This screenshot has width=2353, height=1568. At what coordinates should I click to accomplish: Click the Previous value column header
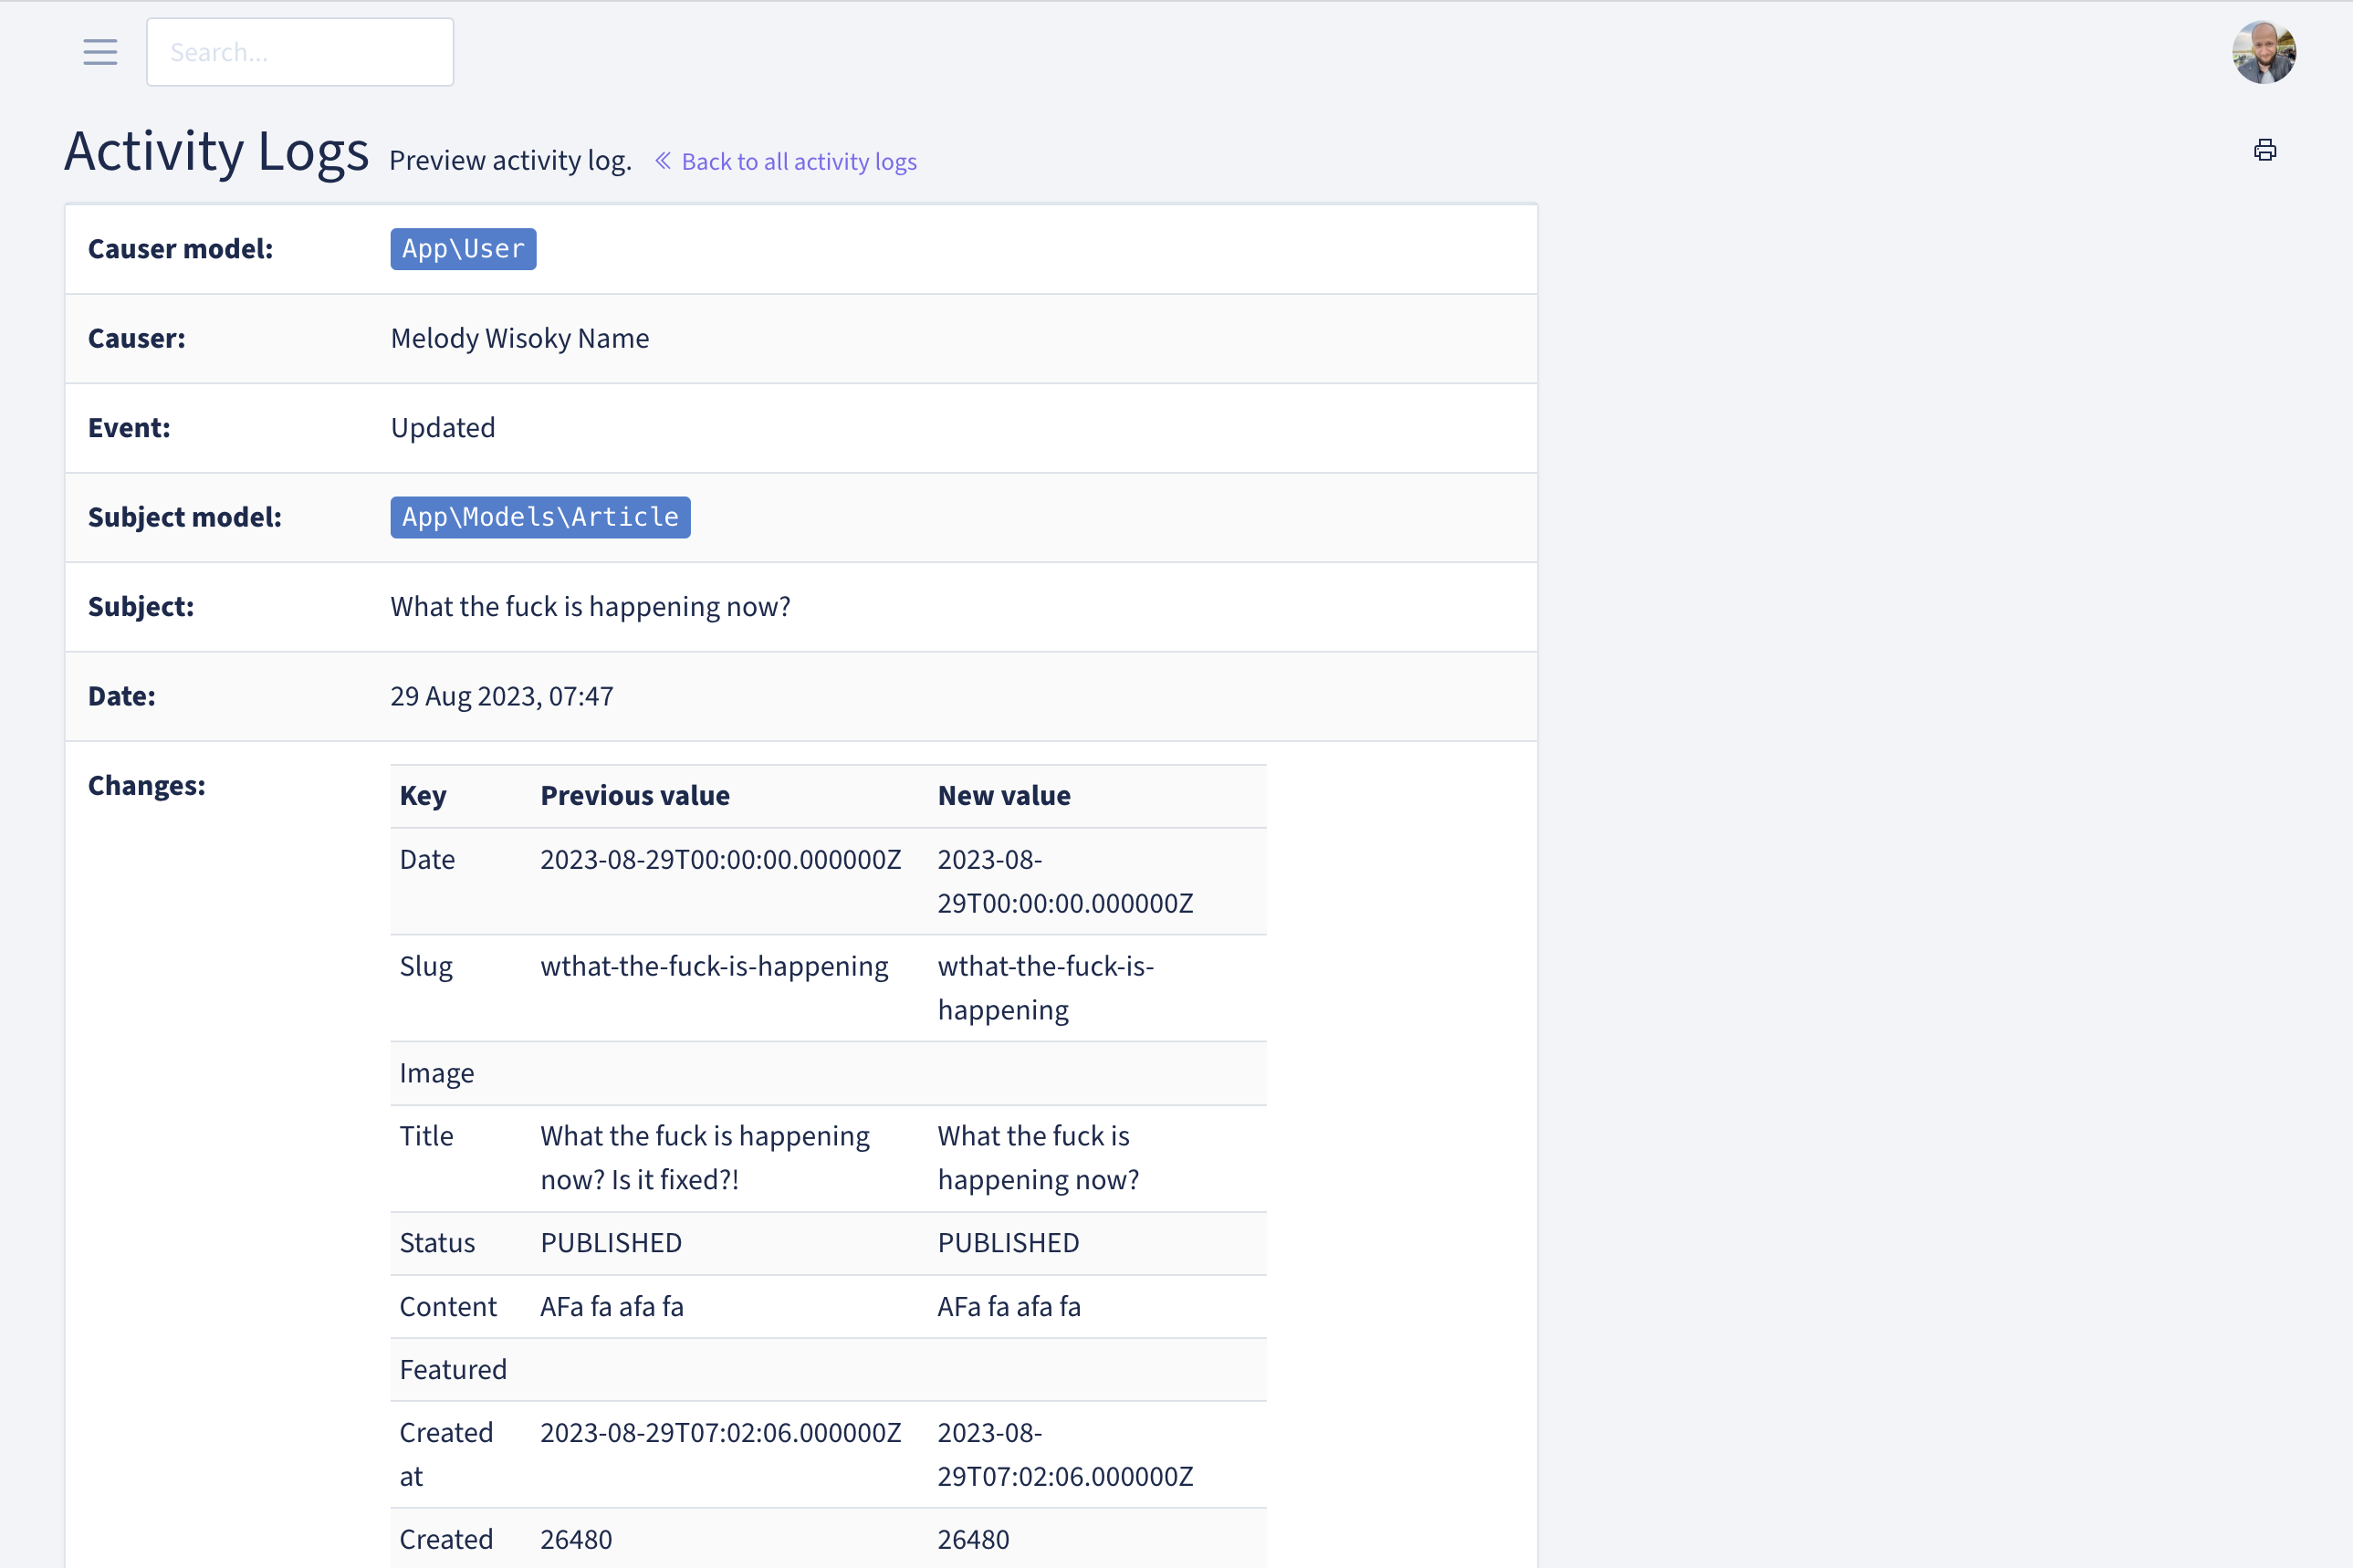(634, 795)
